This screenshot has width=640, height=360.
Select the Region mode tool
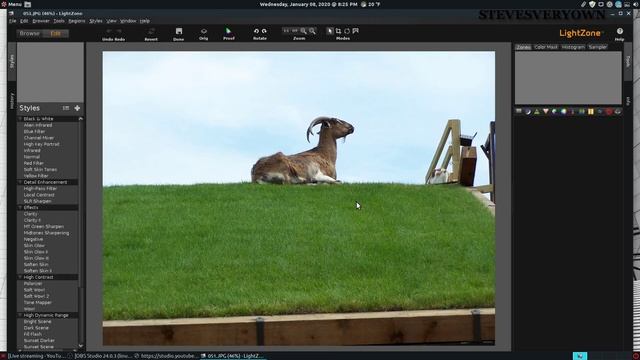point(356,31)
